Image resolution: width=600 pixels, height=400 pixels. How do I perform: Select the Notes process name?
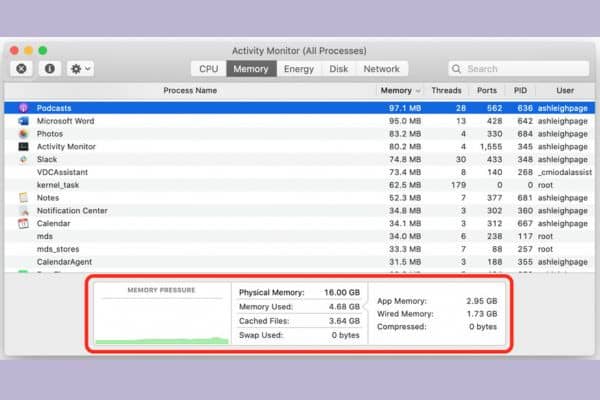pos(48,198)
